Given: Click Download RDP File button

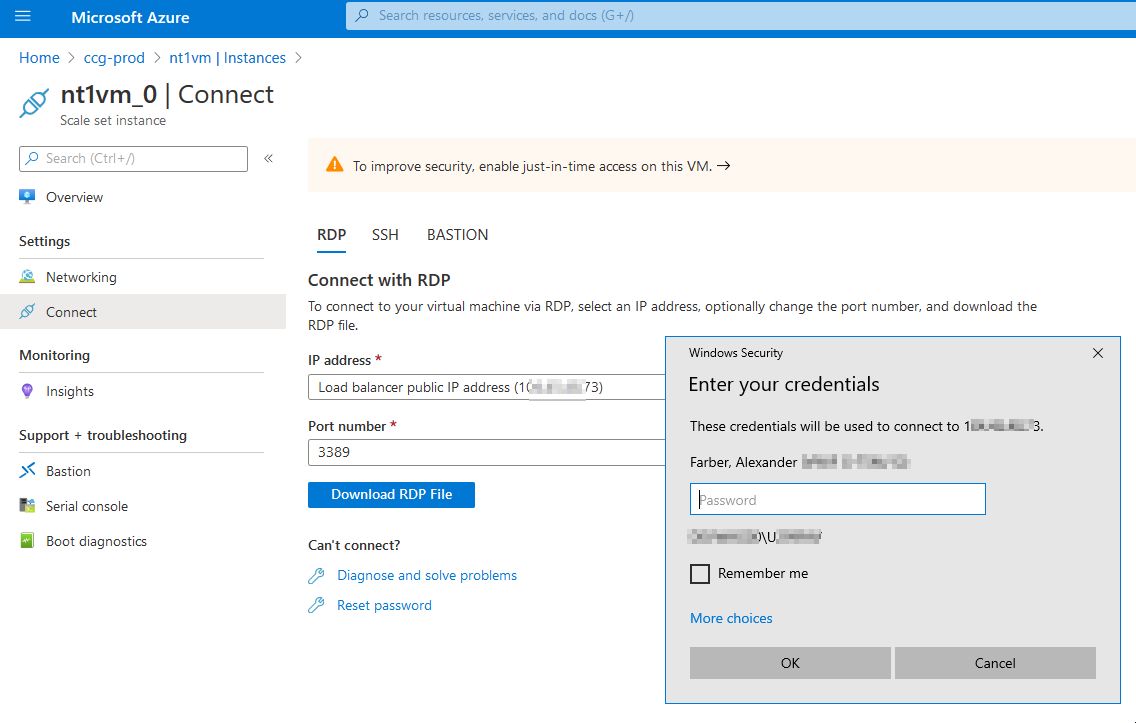Looking at the screenshot, I should click(x=391, y=495).
